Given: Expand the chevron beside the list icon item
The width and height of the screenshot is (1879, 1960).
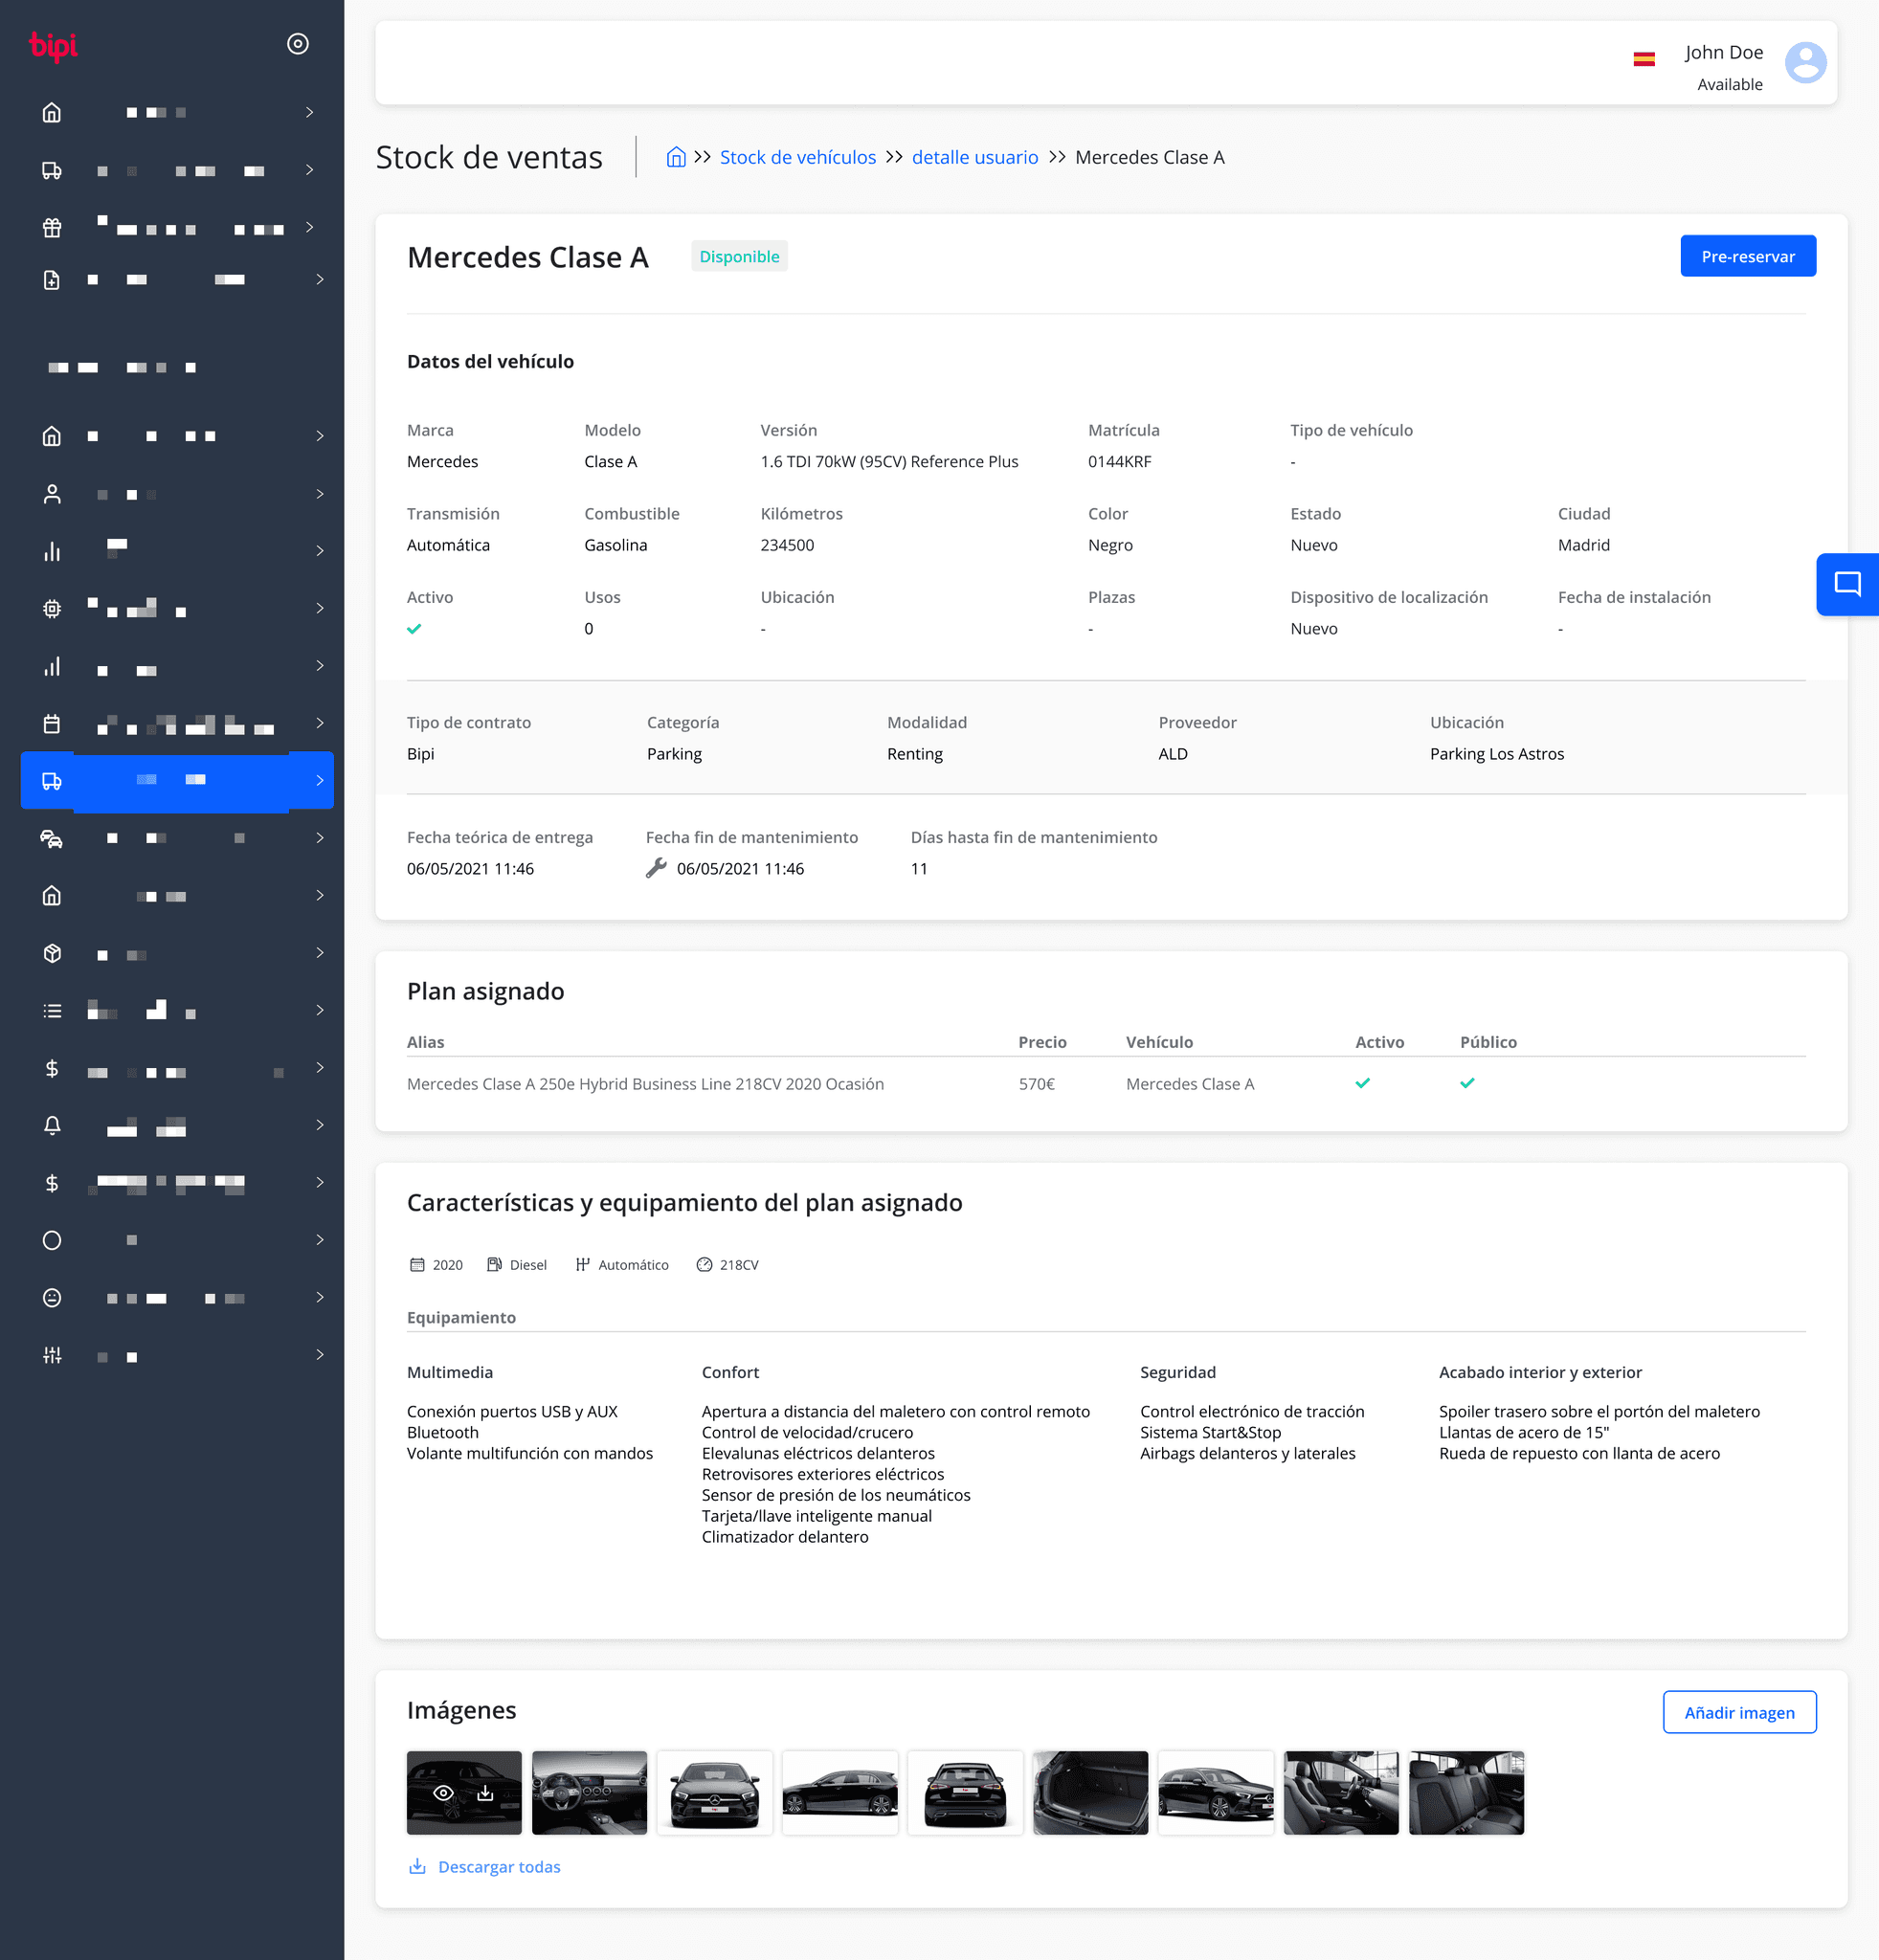Looking at the screenshot, I should [320, 1011].
